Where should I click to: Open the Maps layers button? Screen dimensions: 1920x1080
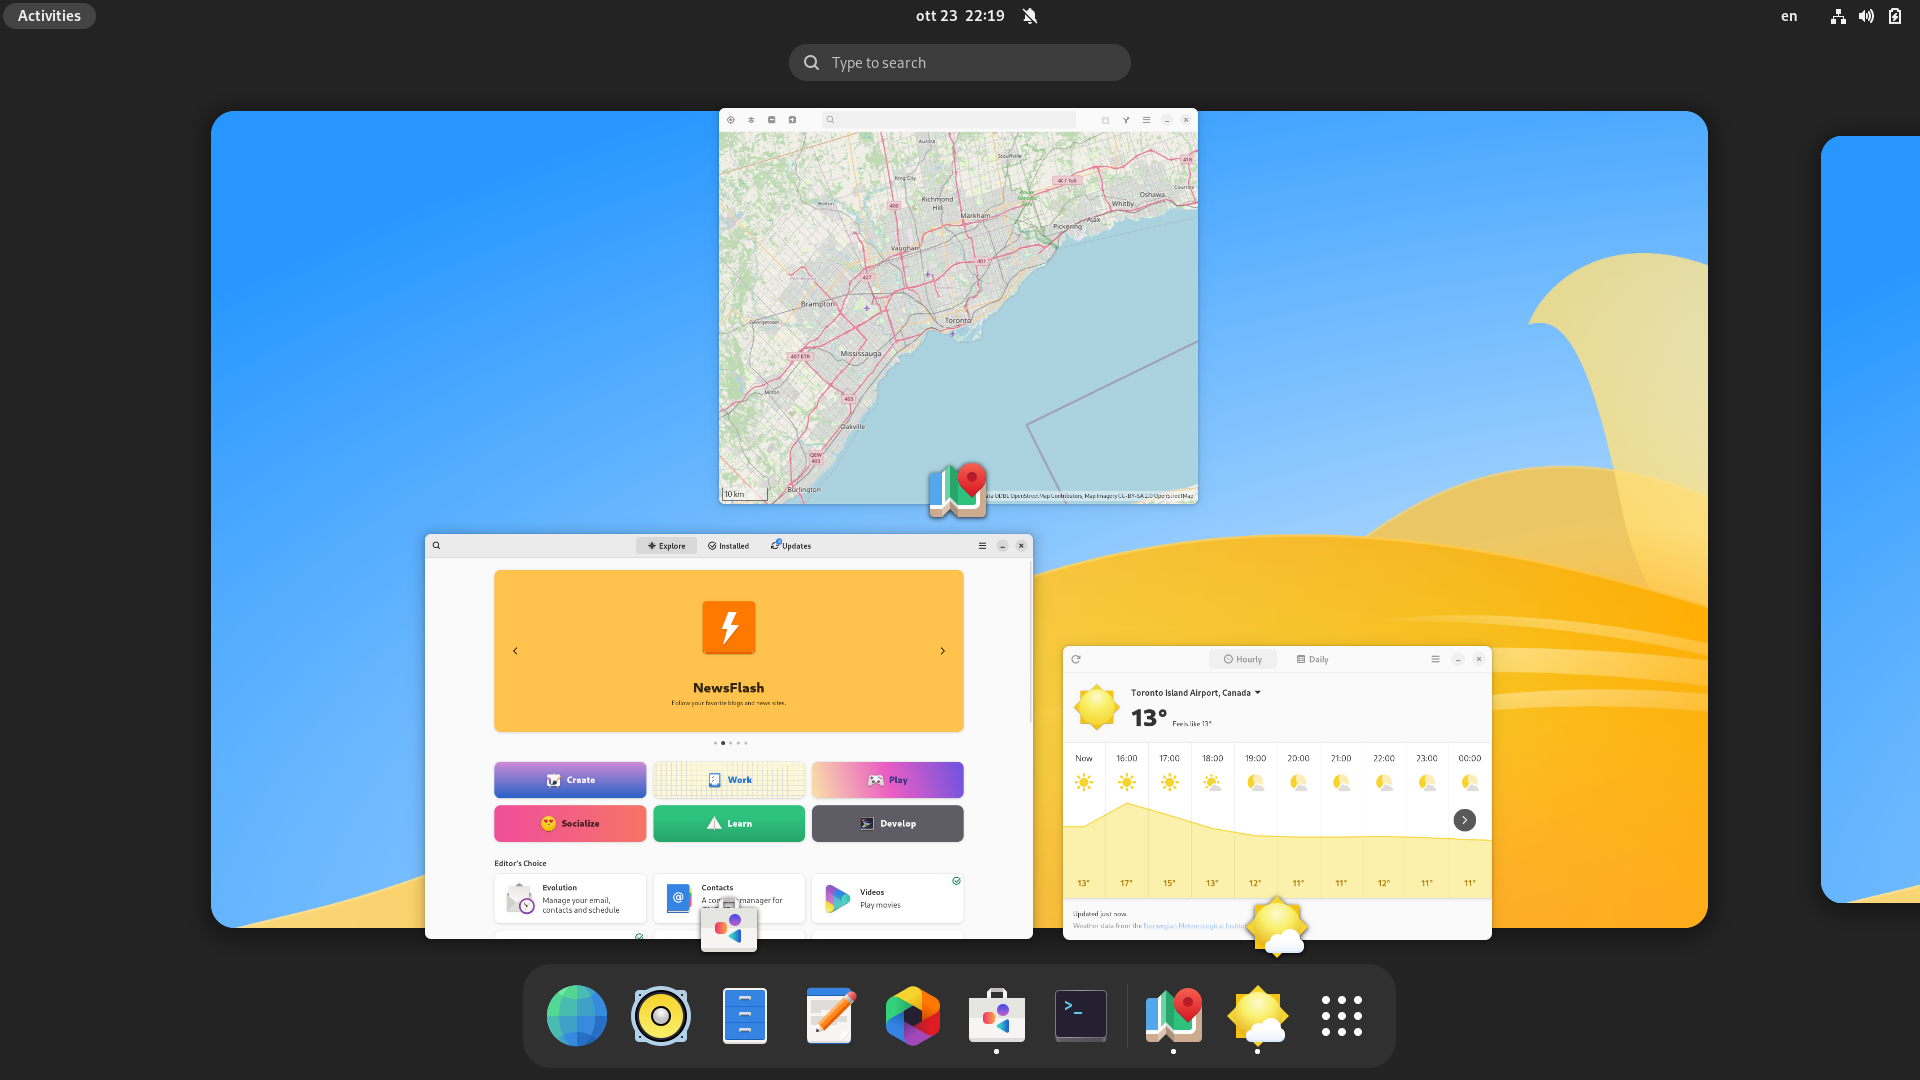(x=751, y=120)
